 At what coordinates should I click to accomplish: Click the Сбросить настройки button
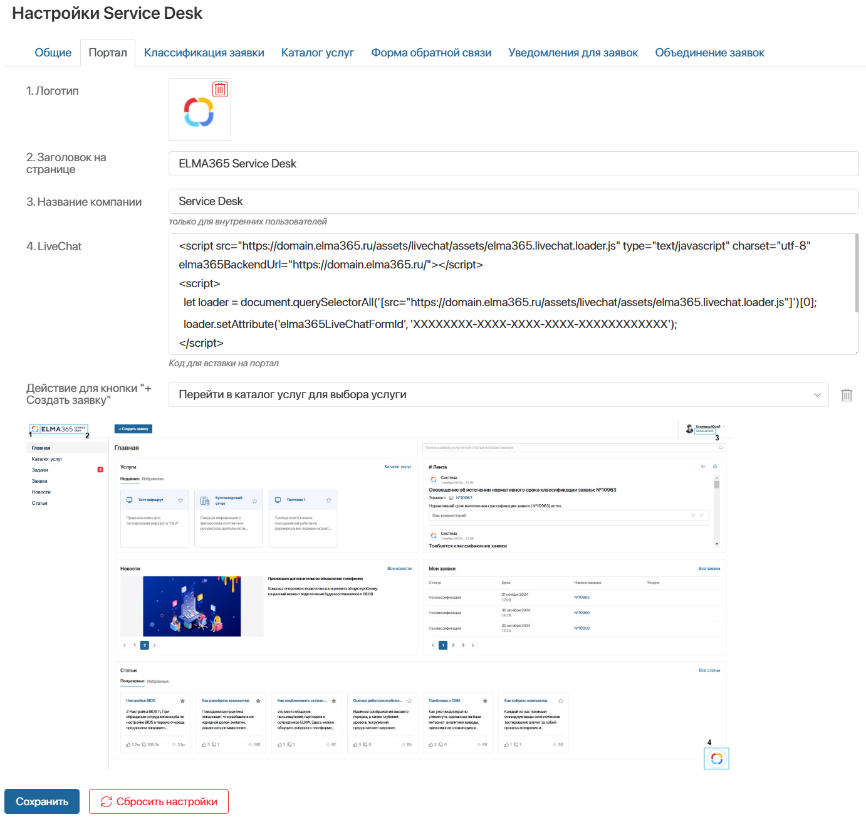pos(158,801)
